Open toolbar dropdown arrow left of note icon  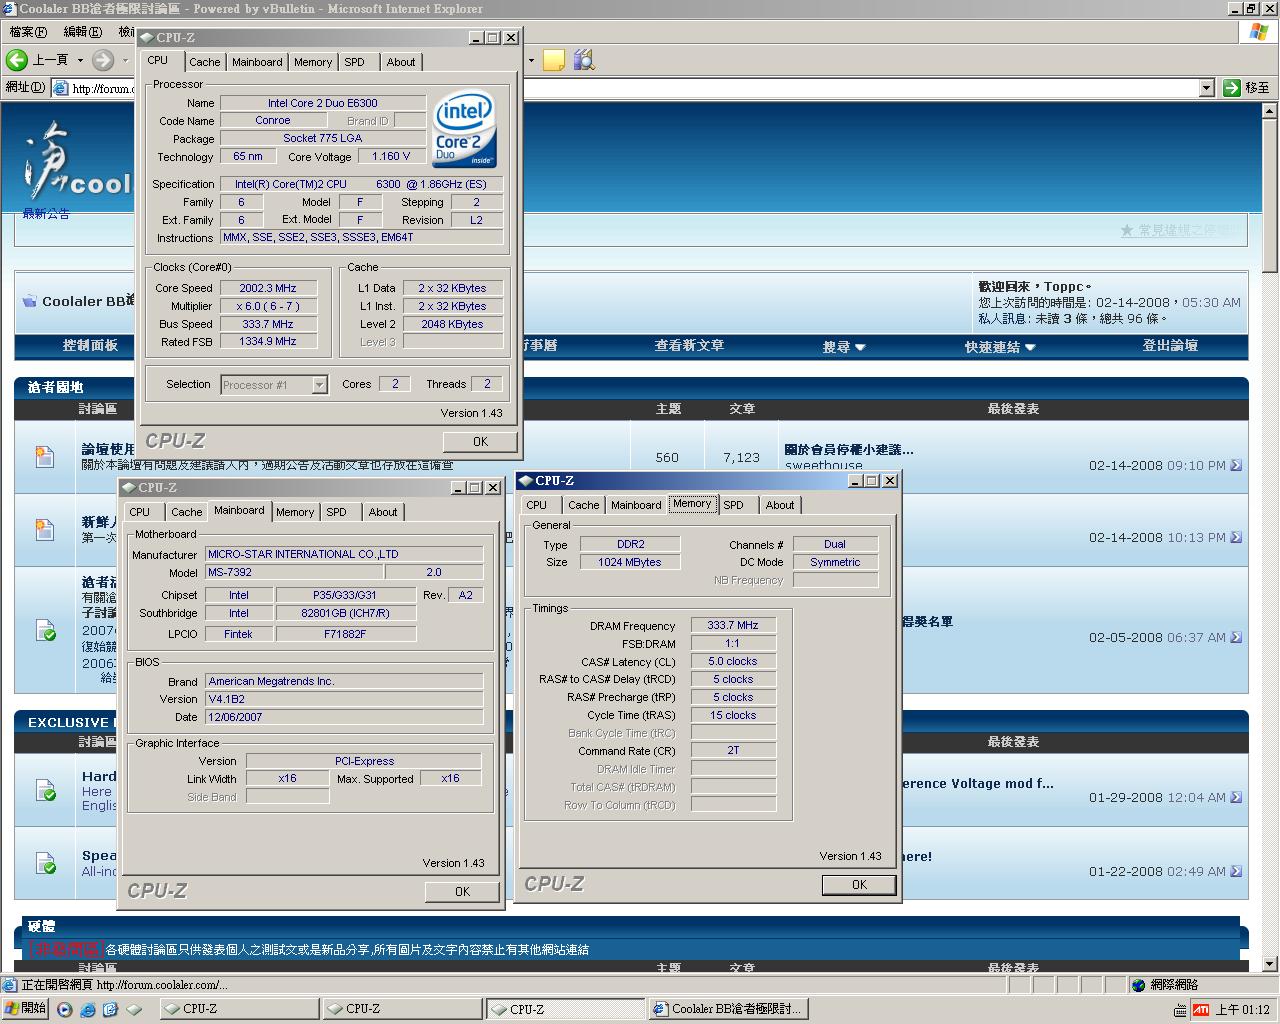[531, 60]
